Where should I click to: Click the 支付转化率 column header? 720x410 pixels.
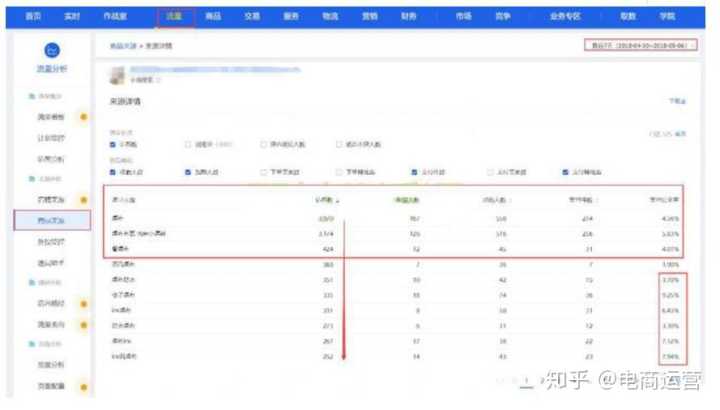[664, 200]
